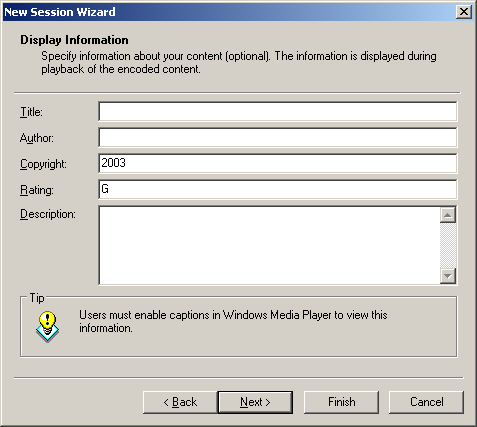Cancel the New Session Wizard
The height and width of the screenshot is (427, 477).
[x=426, y=402]
